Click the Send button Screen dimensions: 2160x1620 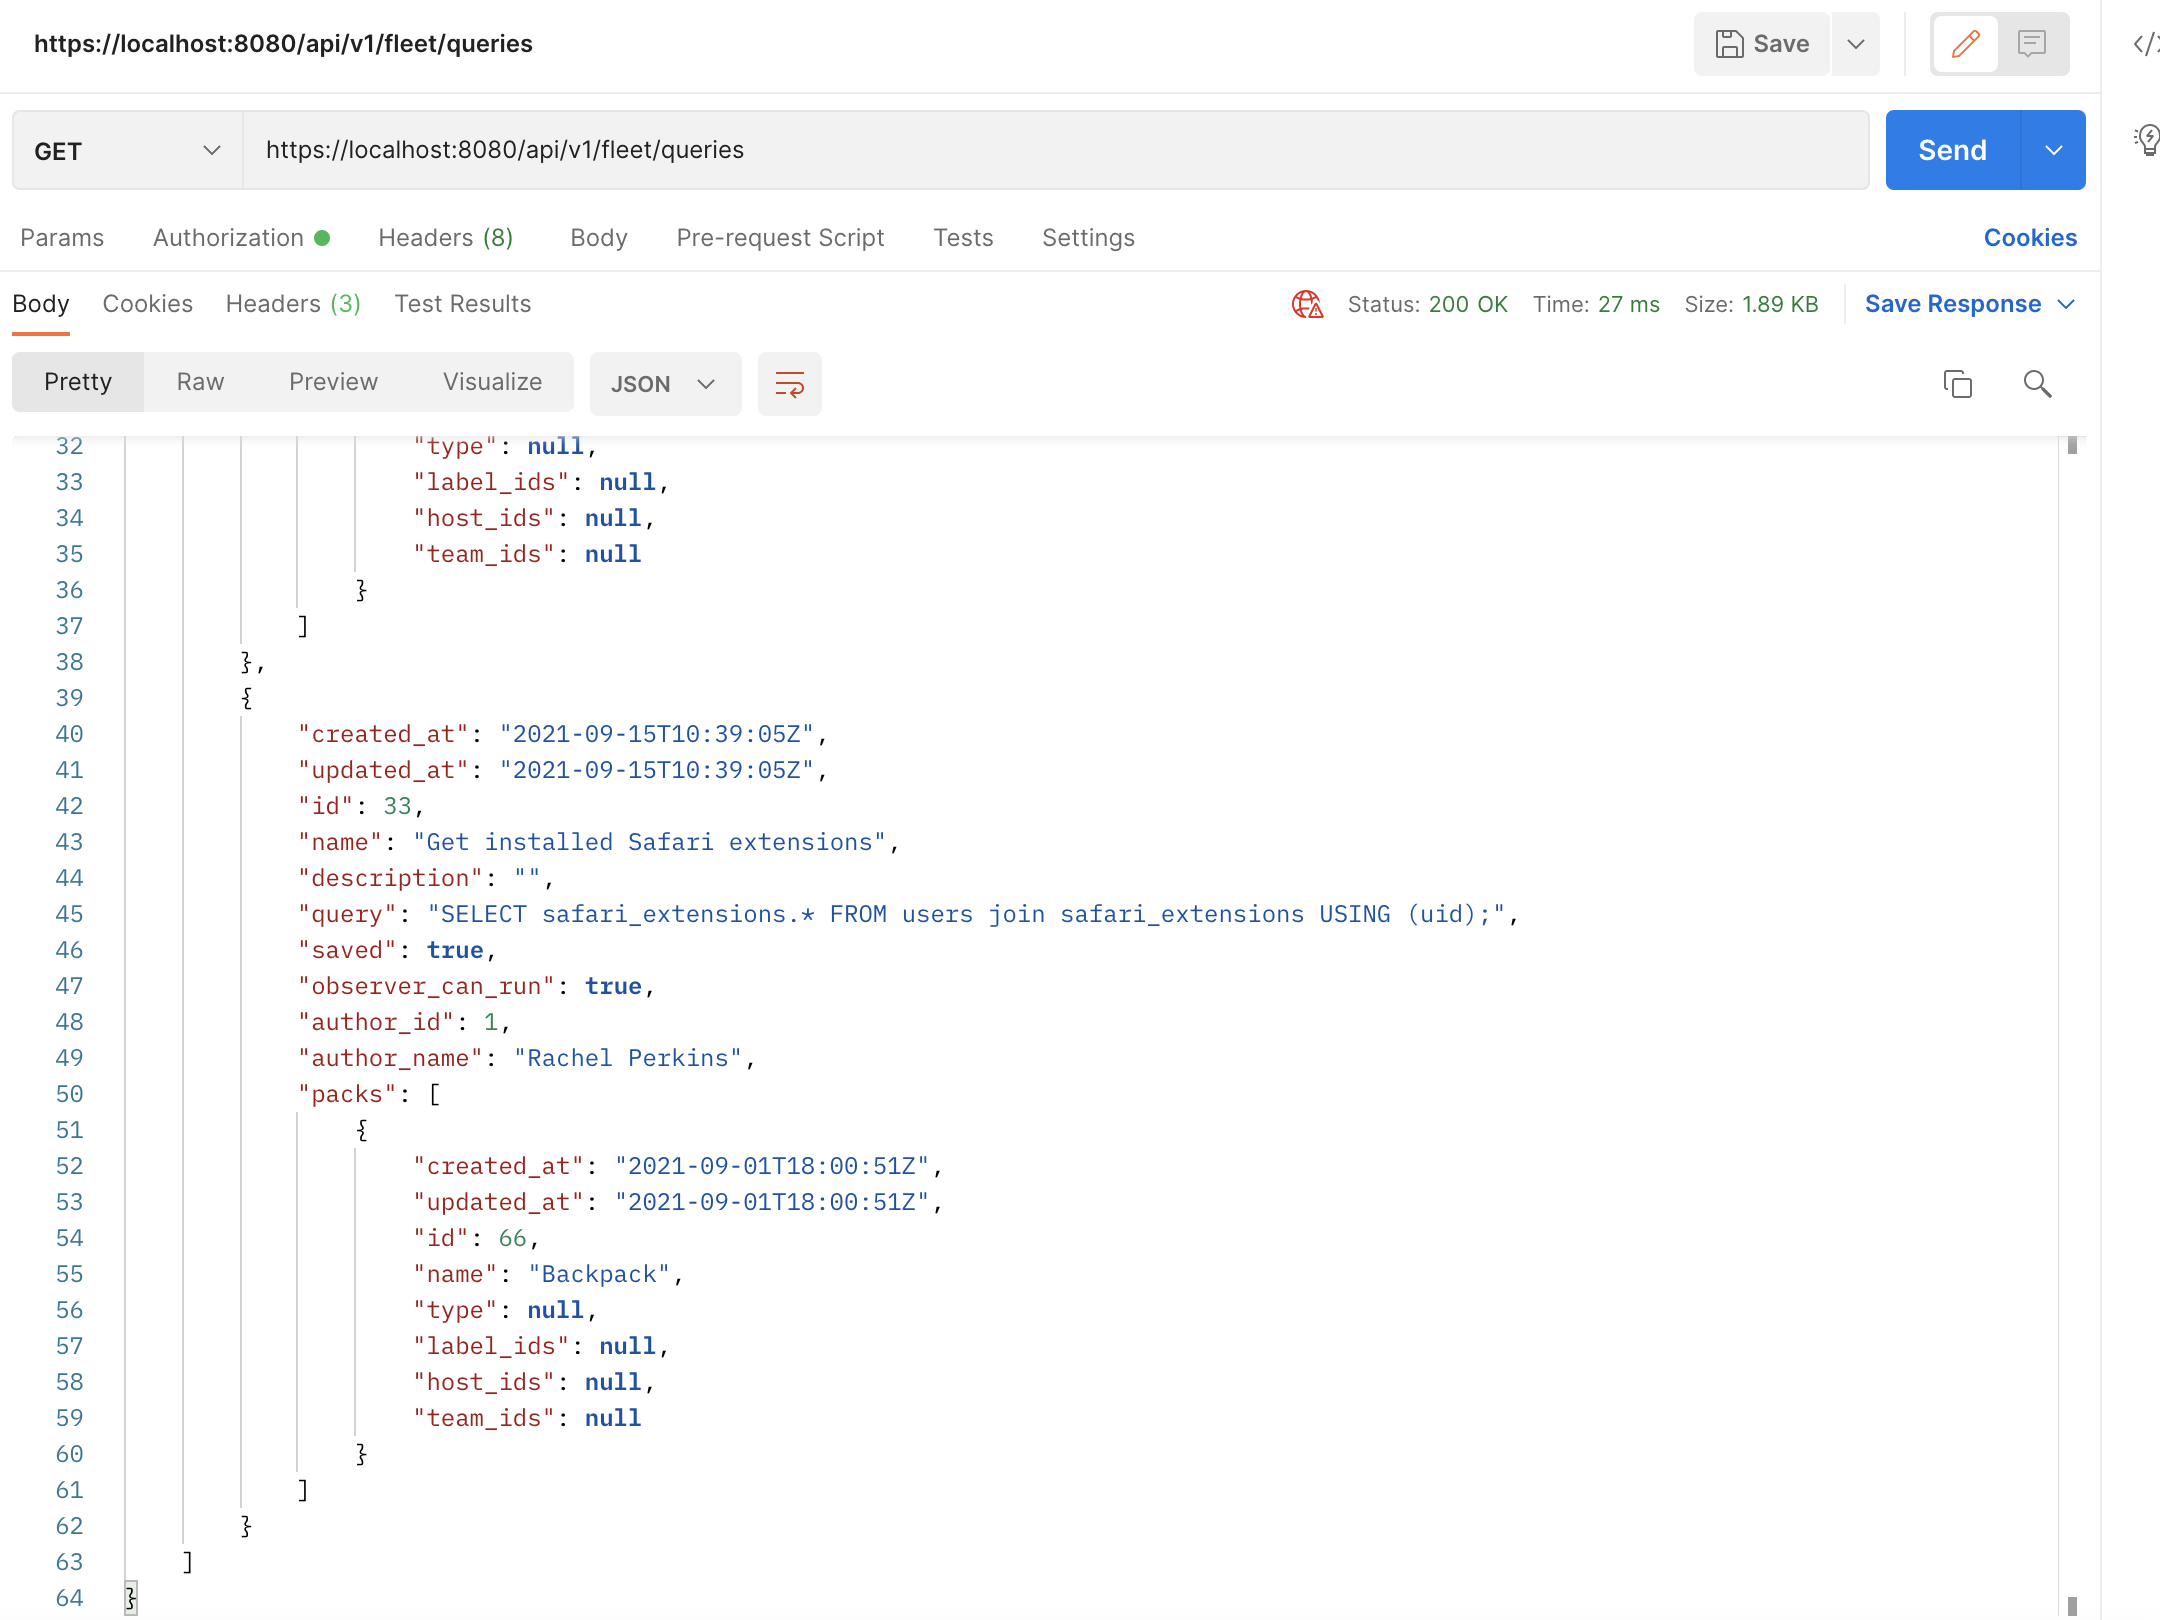[1950, 150]
